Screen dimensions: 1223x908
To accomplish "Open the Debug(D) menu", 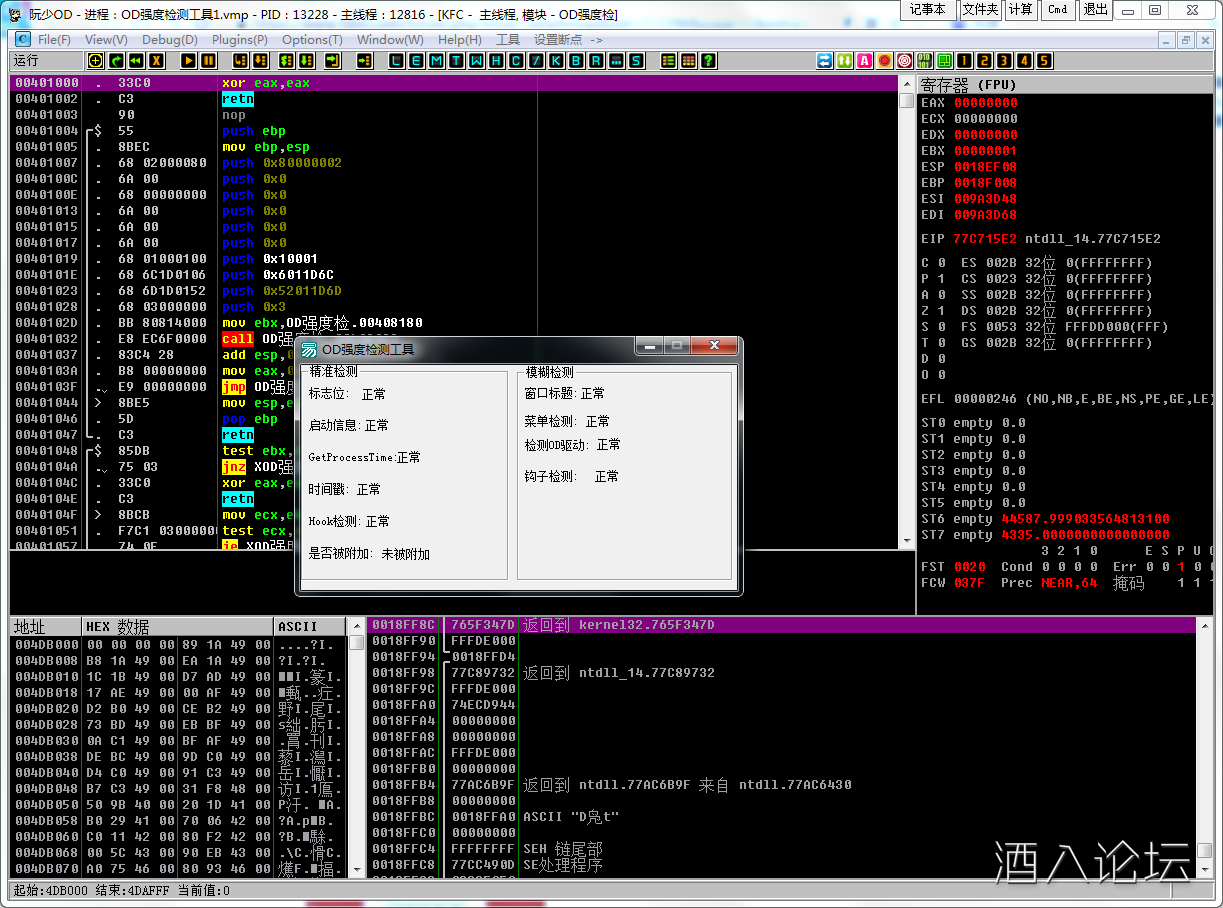I will tap(169, 40).
